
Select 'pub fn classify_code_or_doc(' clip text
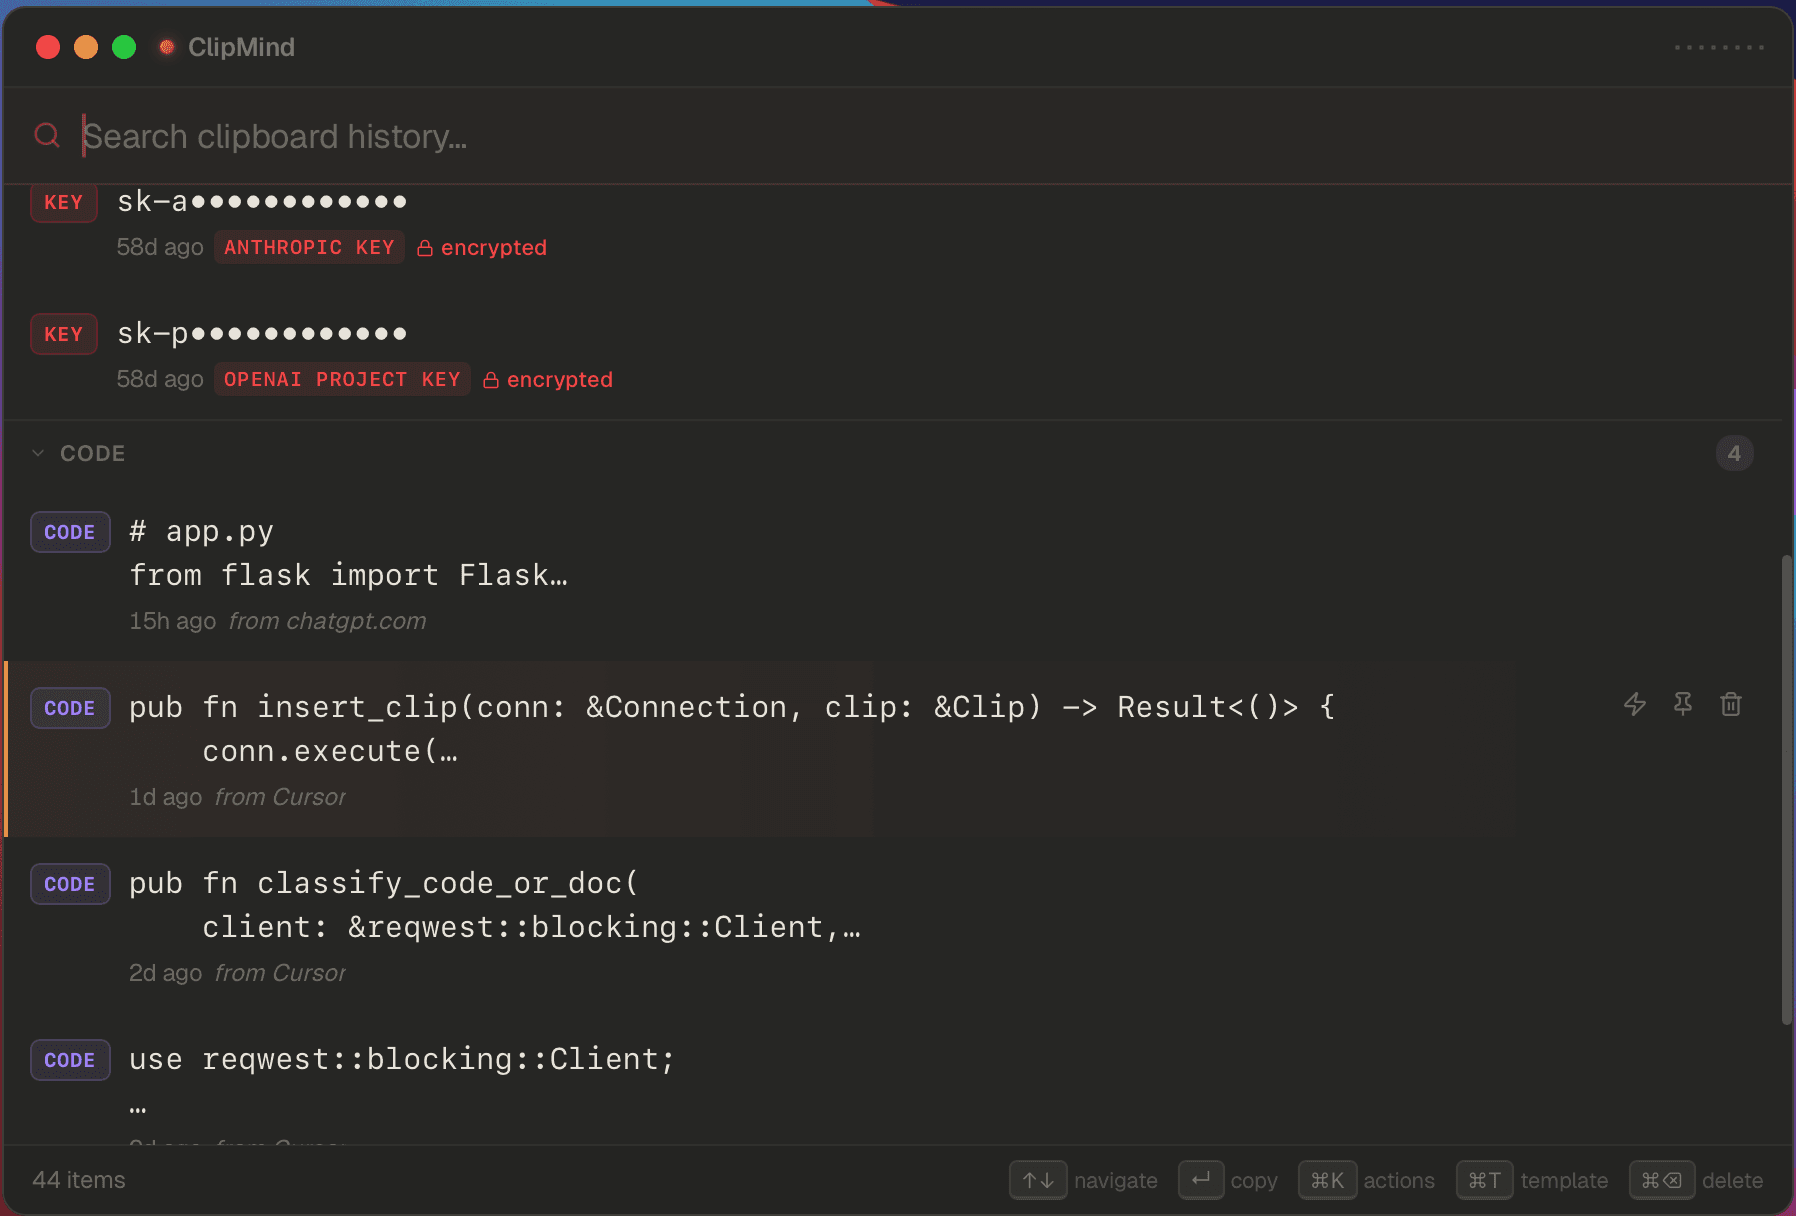[x=384, y=883]
